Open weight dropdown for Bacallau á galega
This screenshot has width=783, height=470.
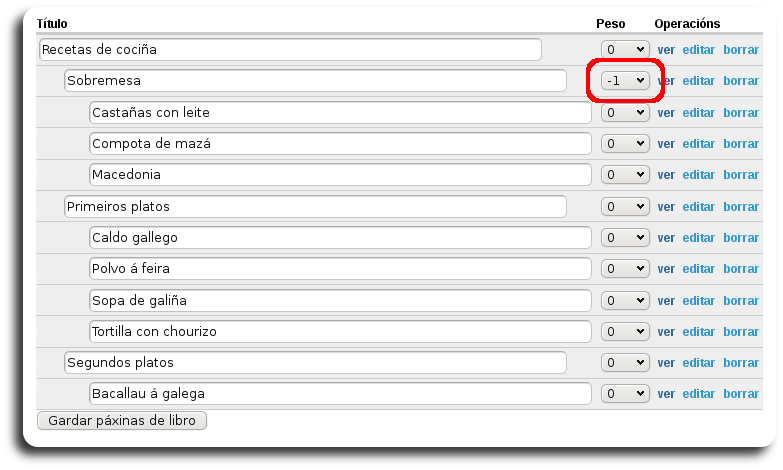coord(625,394)
